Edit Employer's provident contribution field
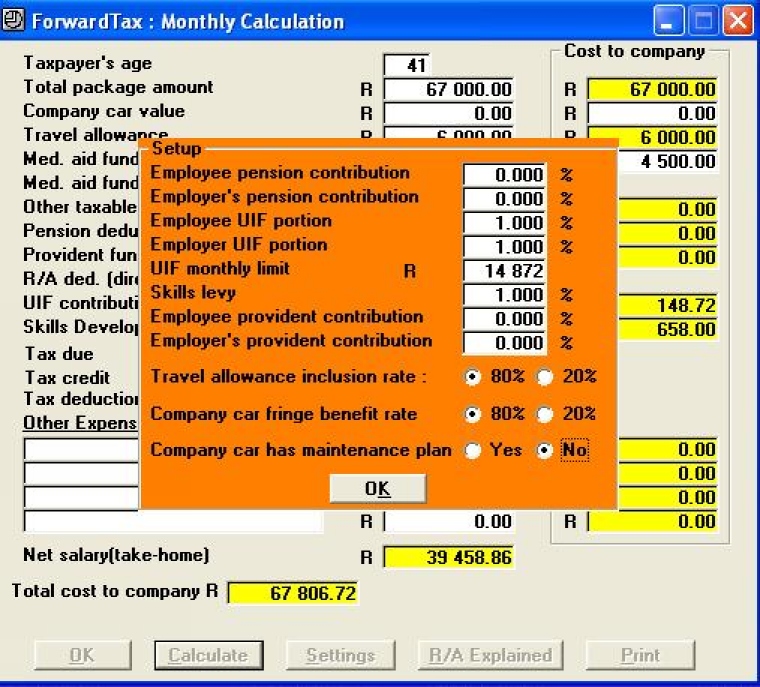This screenshot has width=760, height=687. tap(505, 342)
